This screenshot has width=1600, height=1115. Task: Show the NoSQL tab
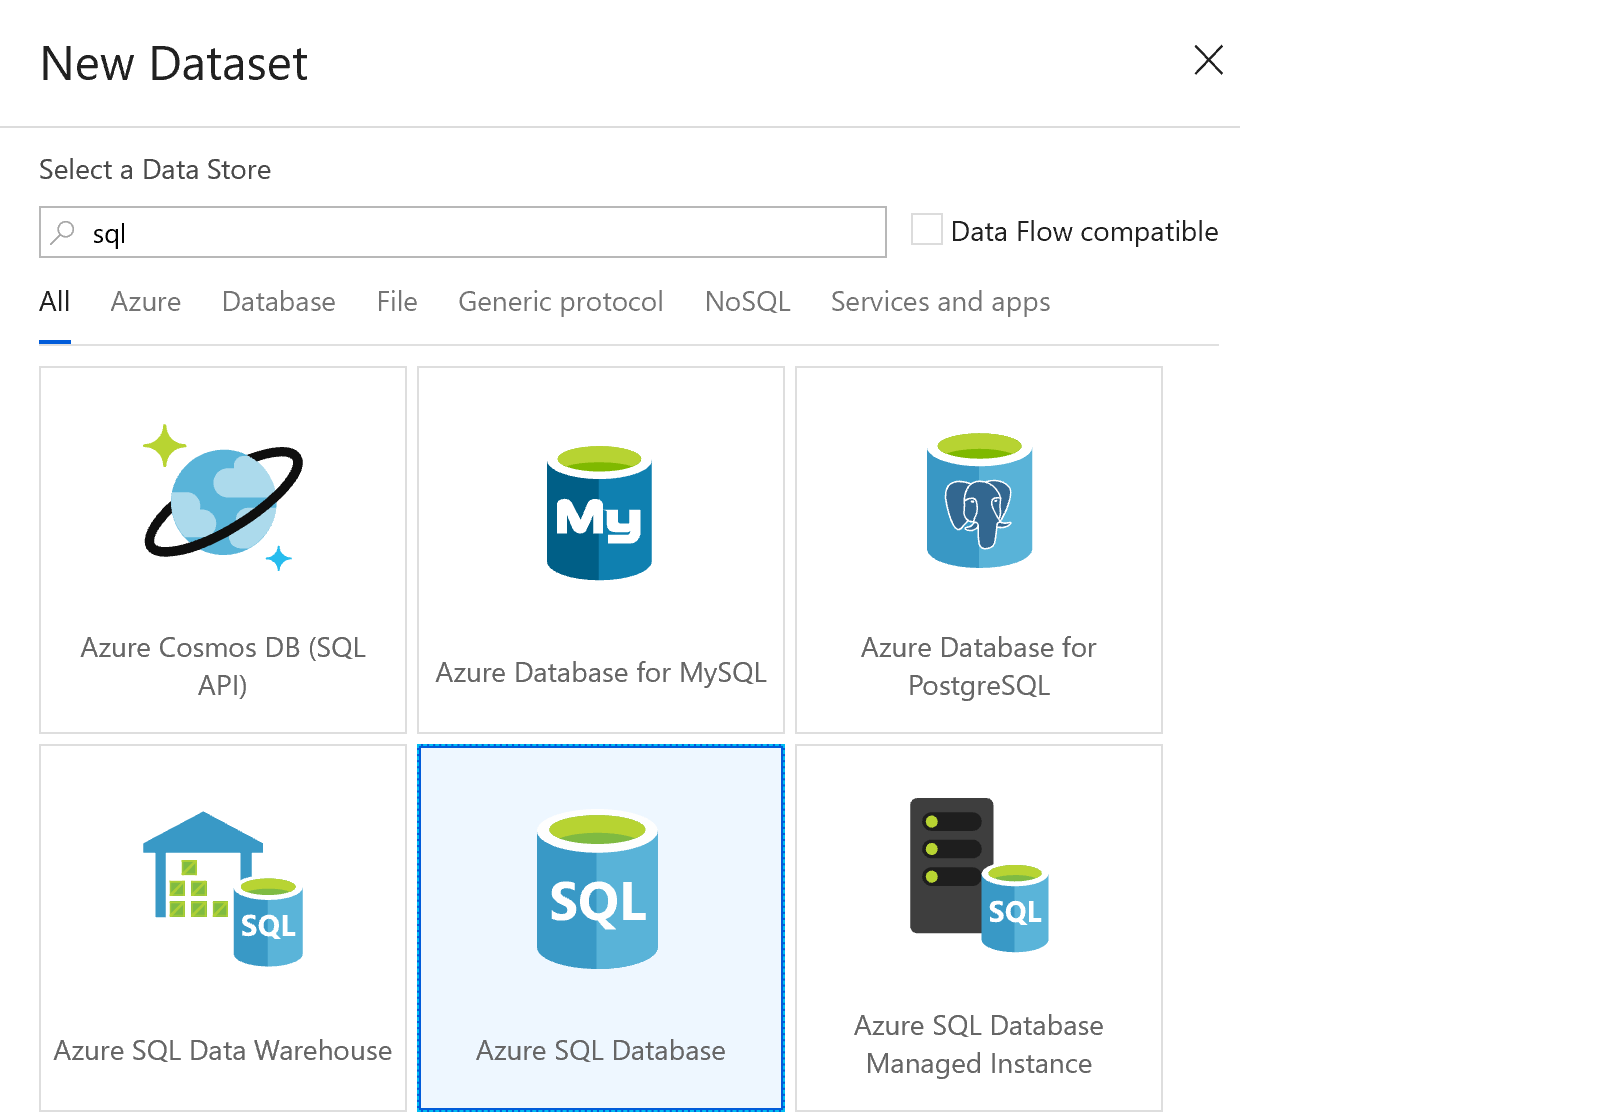747,302
